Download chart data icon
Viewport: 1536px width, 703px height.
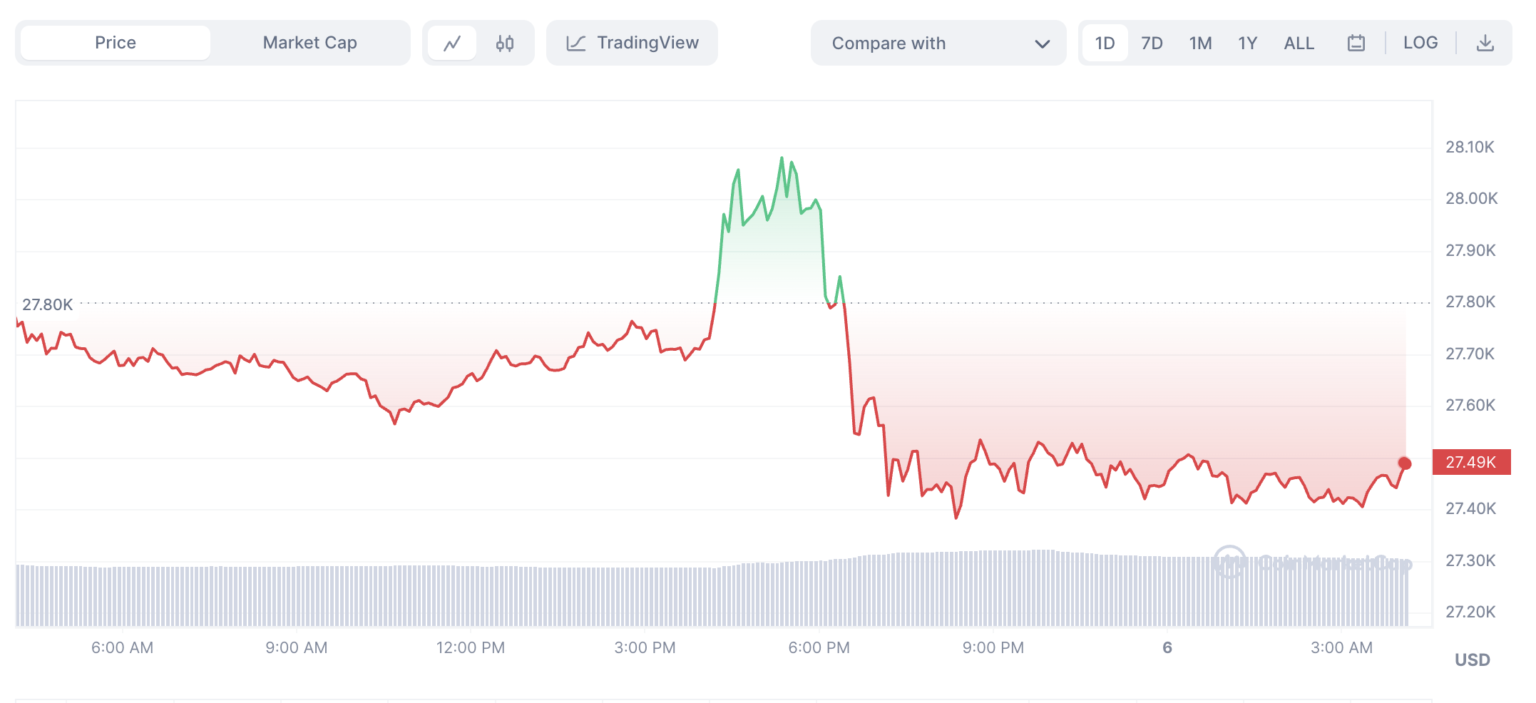point(1485,43)
